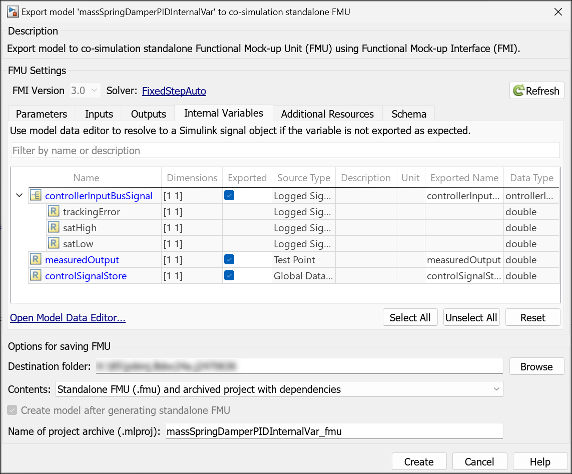The width and height of the screenshot is (572, 474).
Task: Click the Create button
Action: tap(419, 462)
